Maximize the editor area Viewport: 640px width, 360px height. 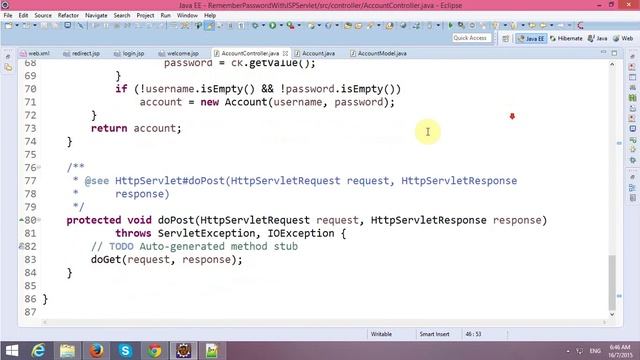[614, 53]
